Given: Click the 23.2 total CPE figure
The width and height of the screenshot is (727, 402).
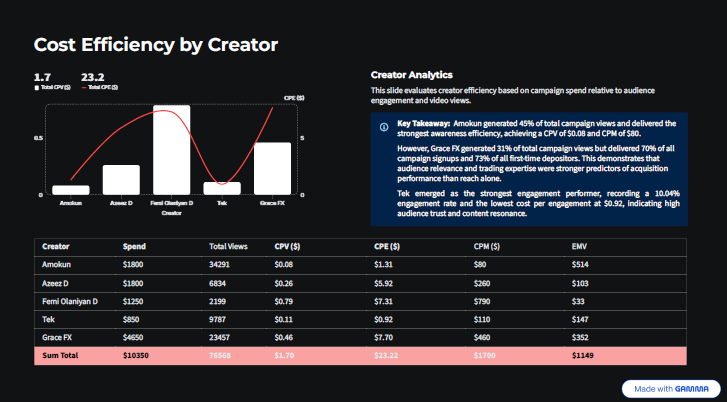Looking at the screenshot, I should click(x=93, y=77).
